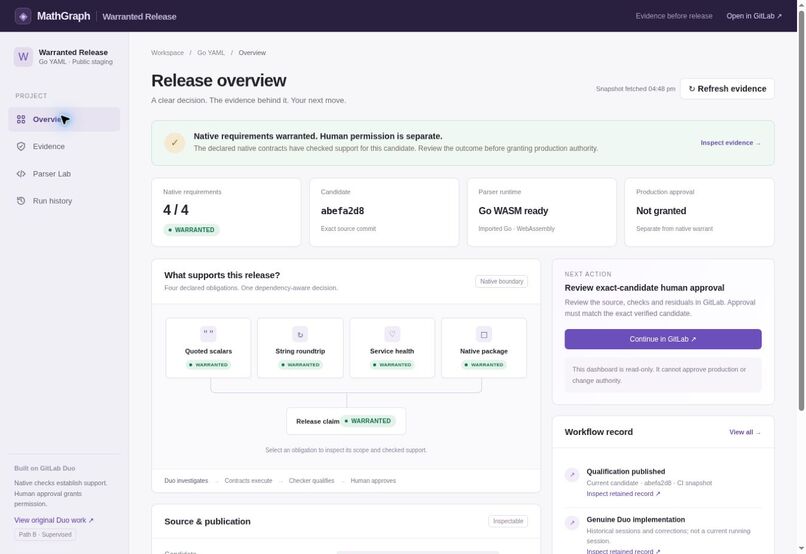
Task: Click the Inspectable badge in Source & publication
Action: pyautogui.click(x=508, y=521)
